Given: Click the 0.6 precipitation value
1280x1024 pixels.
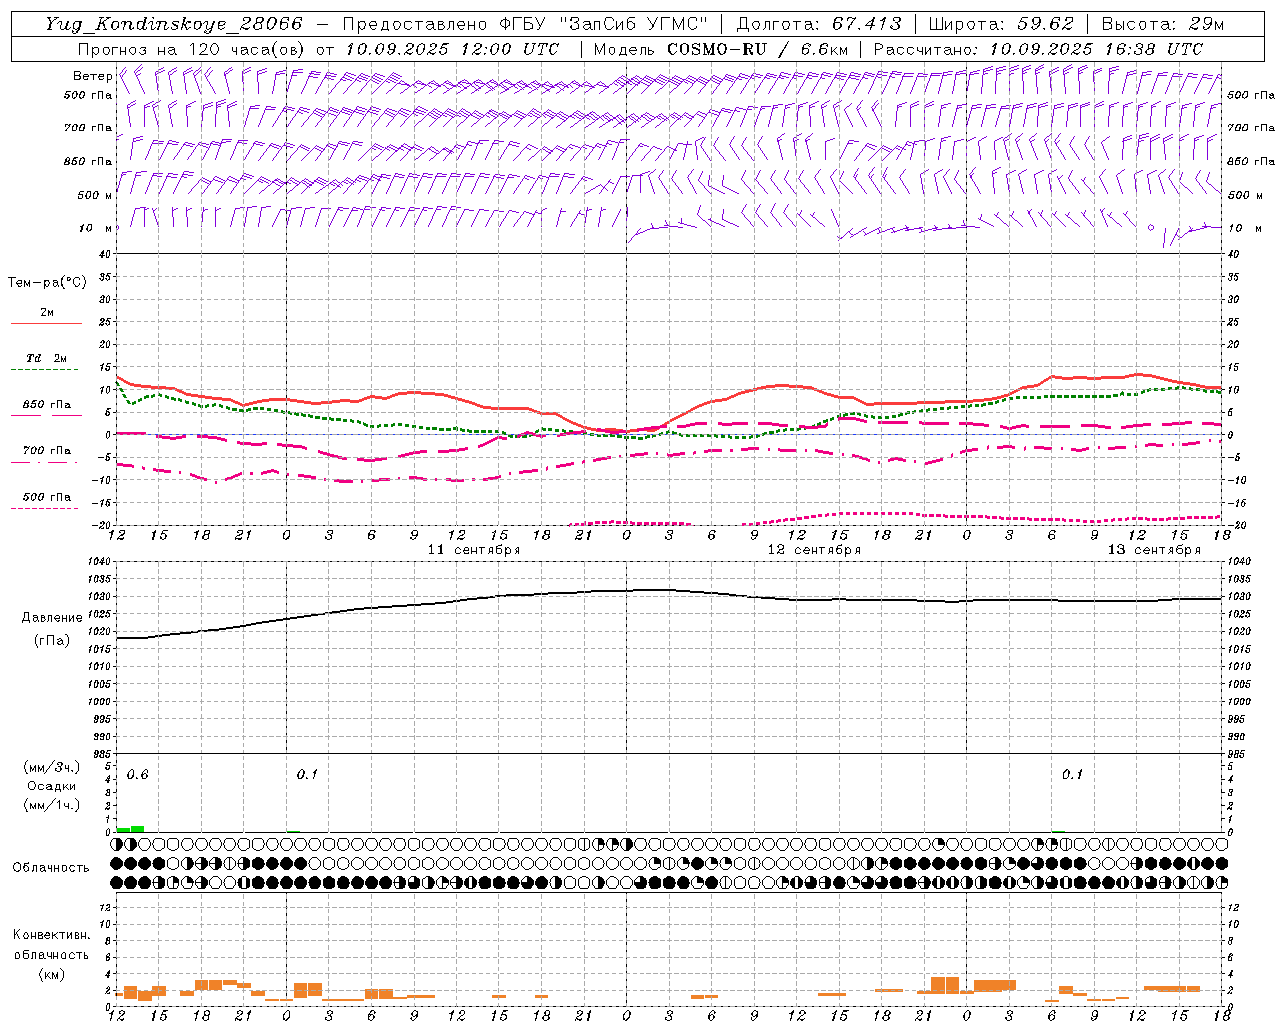Looking at the screenshot, I should [x=137, y=775].
